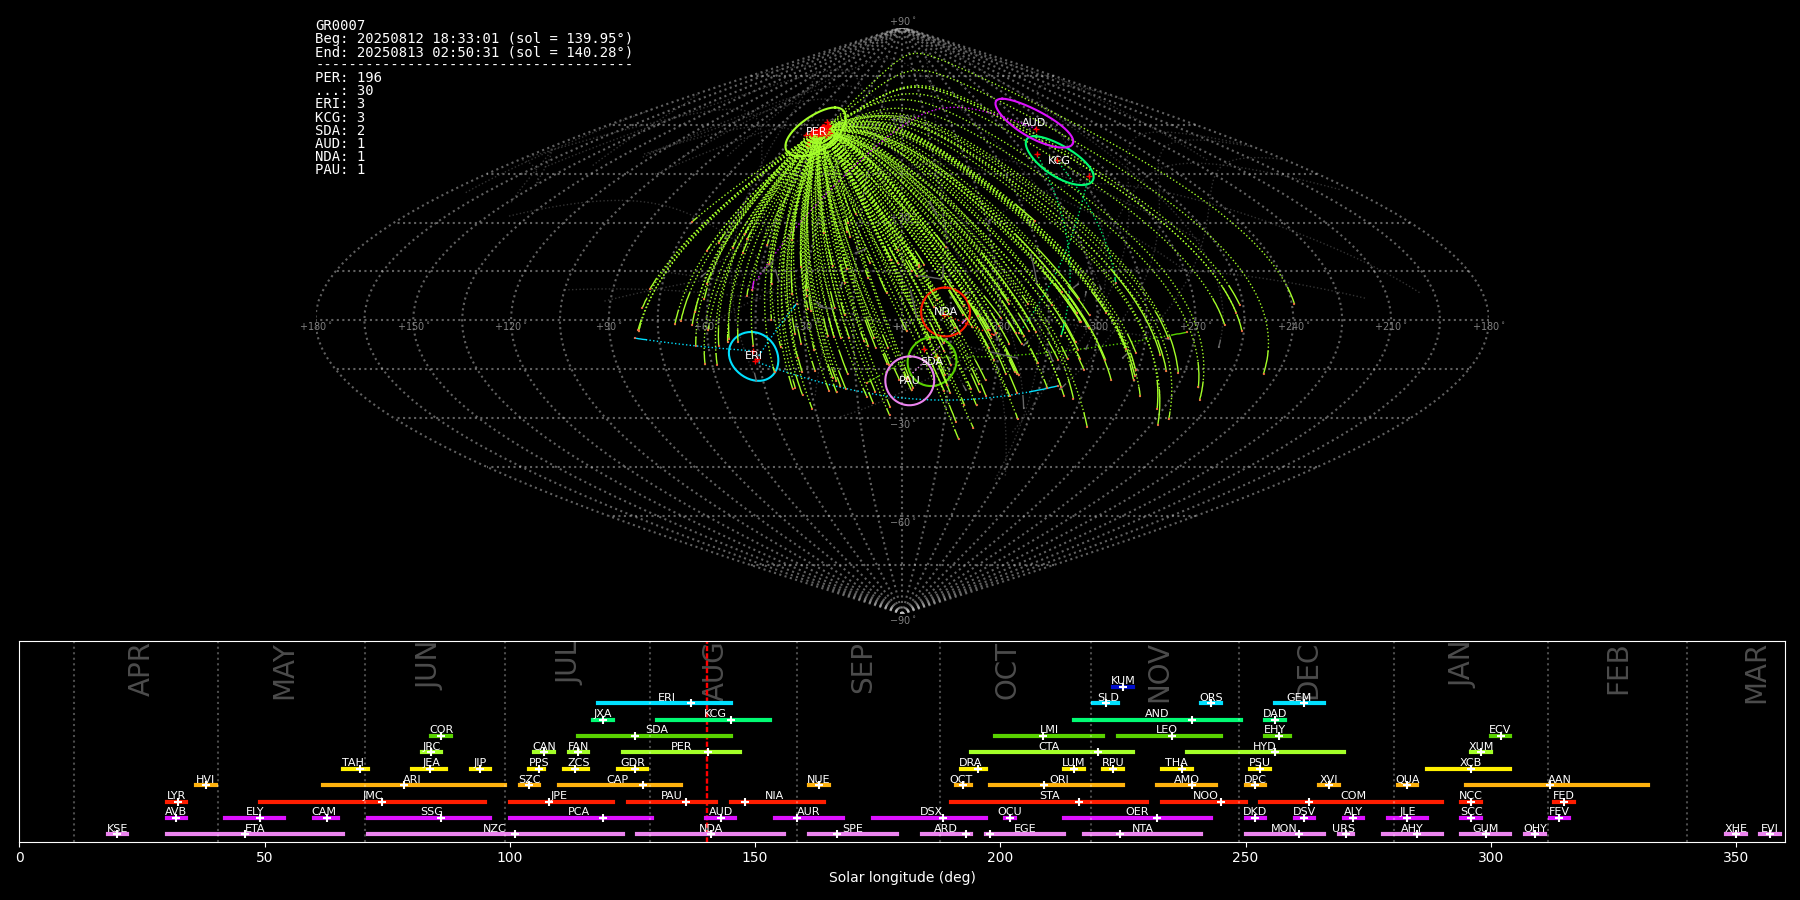
Task: Select the AND green bar in timeline
Action: pos(1157,720)
